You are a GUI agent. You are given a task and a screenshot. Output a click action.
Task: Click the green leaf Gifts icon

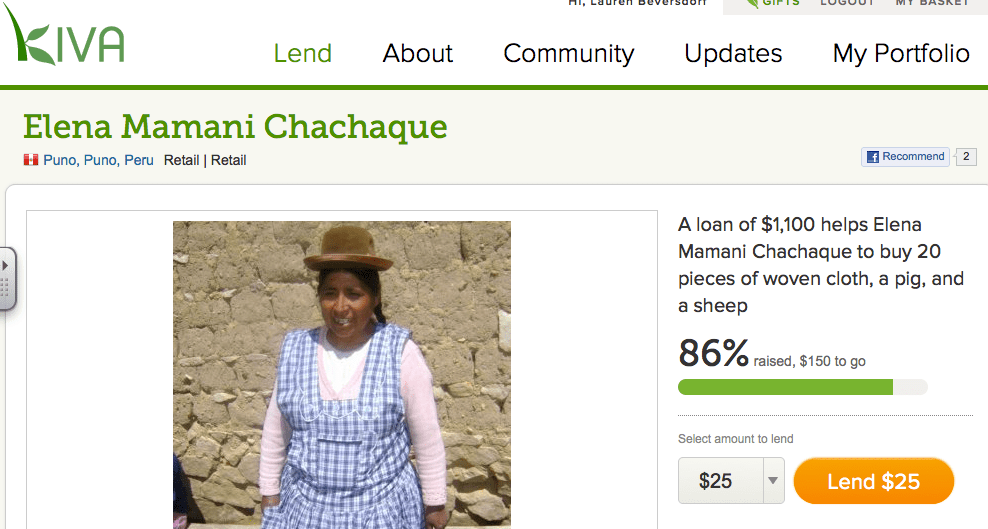coord(752,3)
